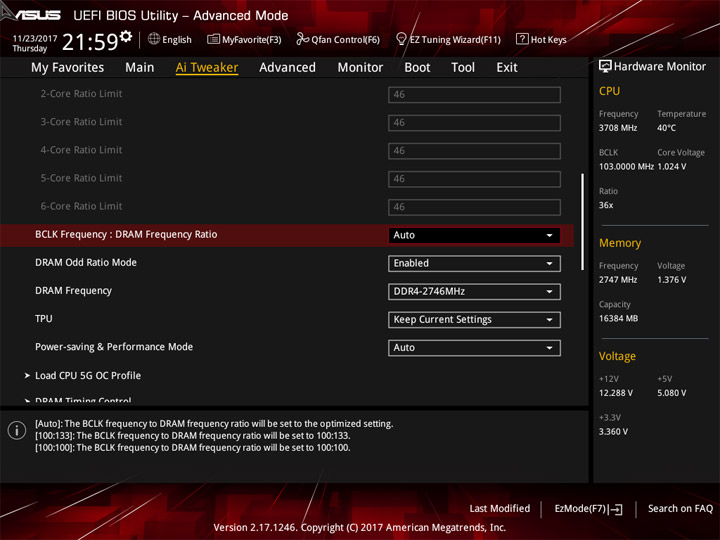The image size is (720, 540).
Task: Click the 11/23/2017 date
Action: pyautogui.click(x=35, y=39)
